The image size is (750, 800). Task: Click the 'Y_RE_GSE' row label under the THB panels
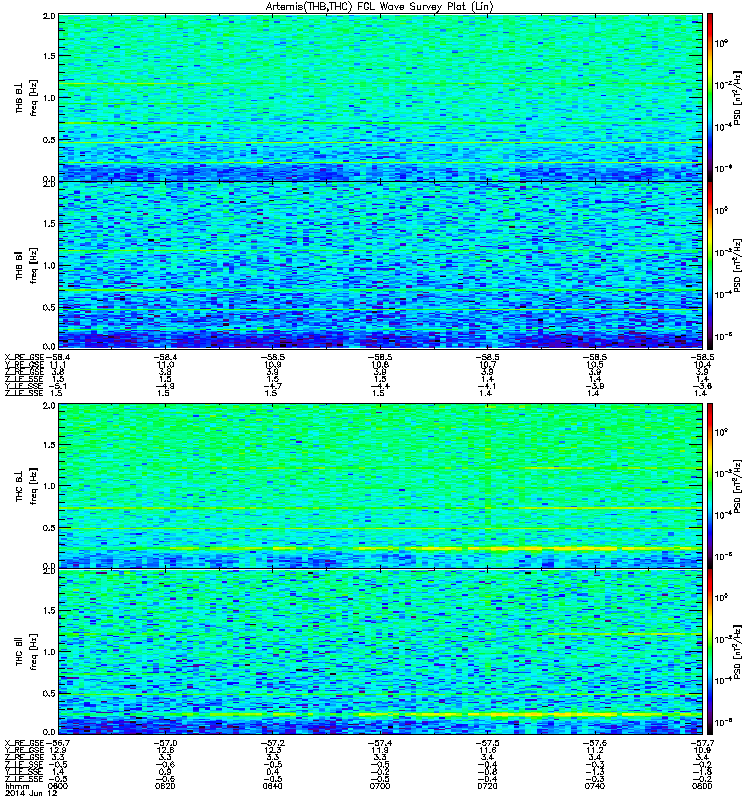(x=24, y=365)
